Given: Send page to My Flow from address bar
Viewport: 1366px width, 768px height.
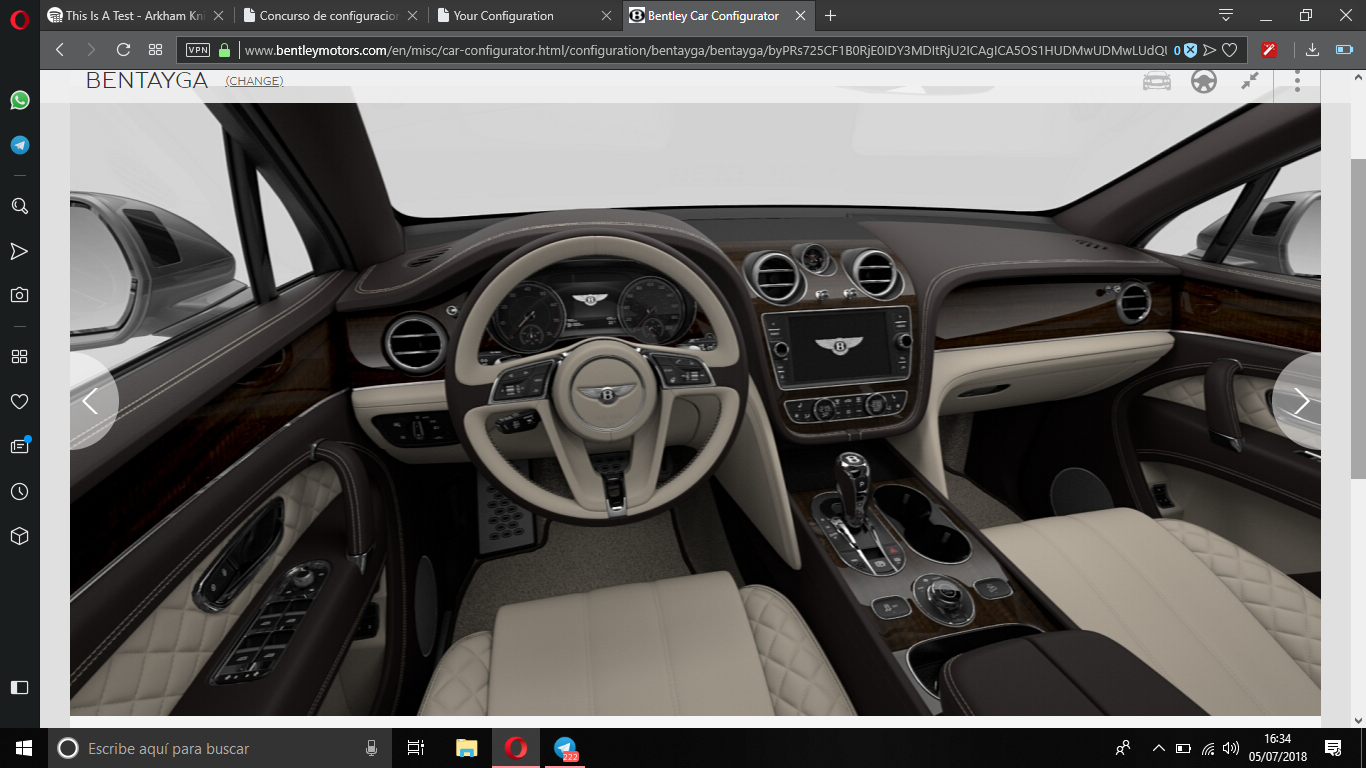Looking at the screenshot, I should [x=1210, y=50].
